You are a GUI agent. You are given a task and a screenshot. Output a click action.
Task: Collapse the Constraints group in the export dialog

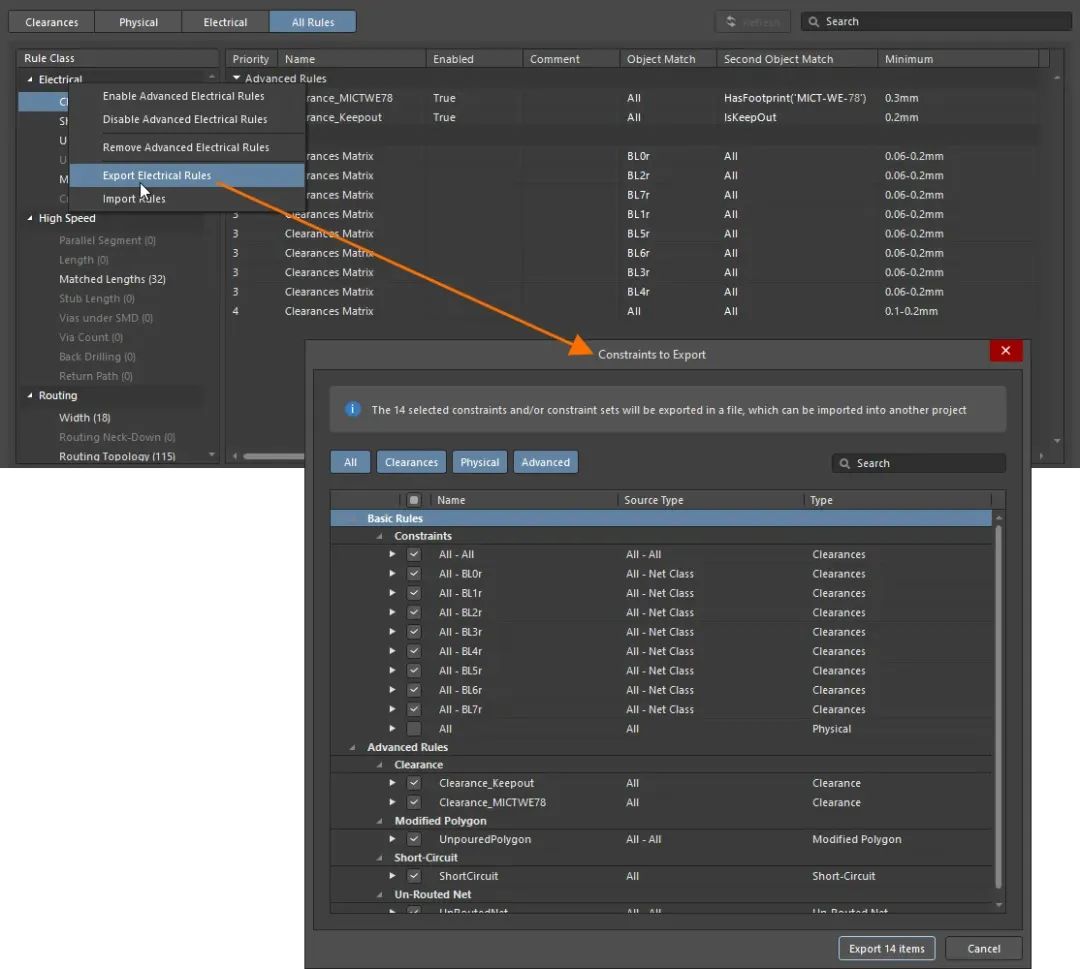(x=380, y=536)
